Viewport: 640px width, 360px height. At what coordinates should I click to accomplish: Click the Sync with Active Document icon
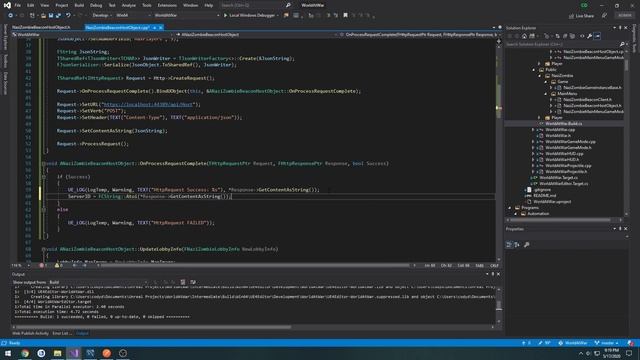point(558,36)
